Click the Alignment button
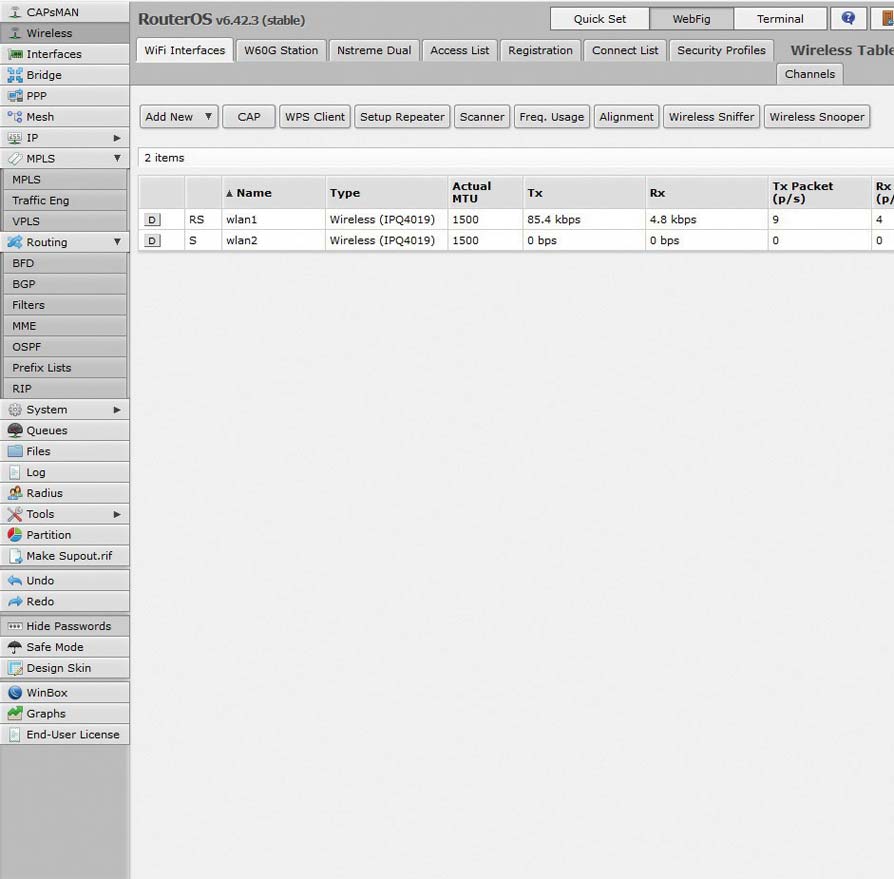894x879 pixels. pyautogui.click(x=627, y=117)
